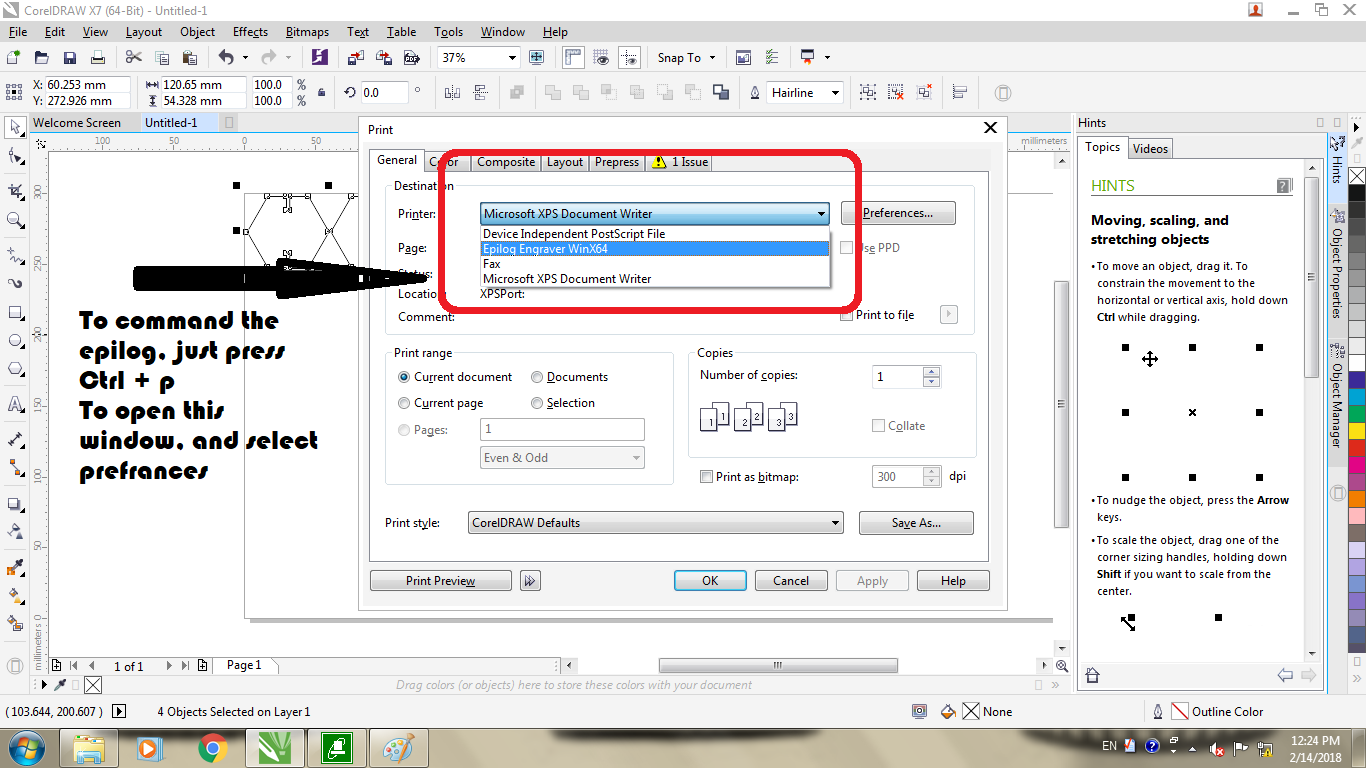Enable the Print to file checkbox

click(x=847, y=315)
